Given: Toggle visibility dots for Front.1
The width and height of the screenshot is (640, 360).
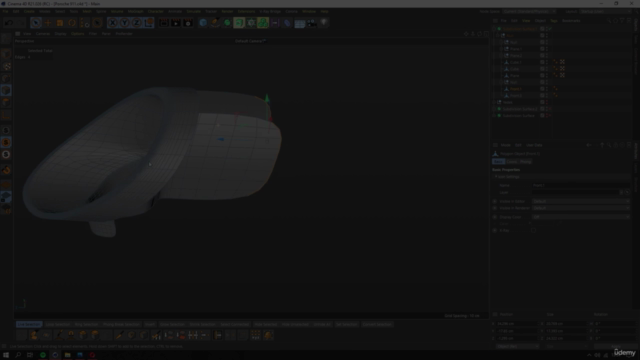Looking at the screenshot, I should [x=547, y=89].
